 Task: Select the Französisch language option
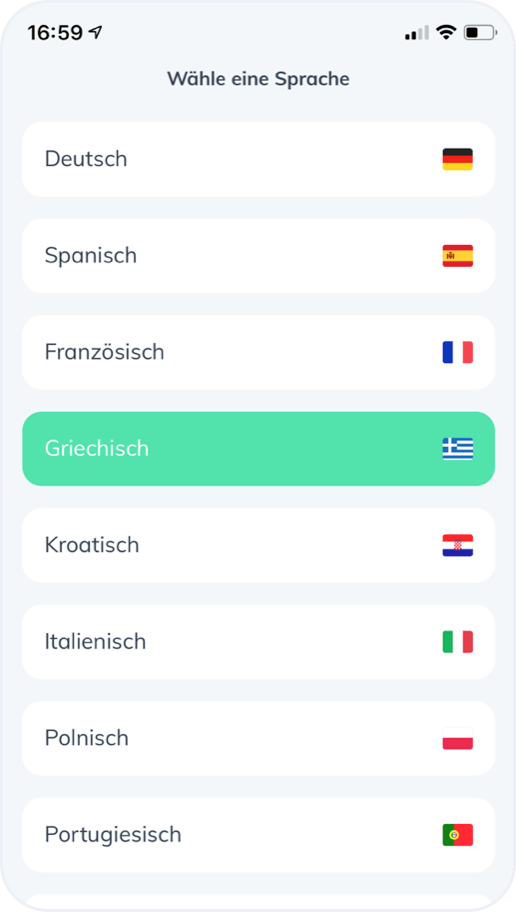pyautogui.click(x=258, y=352)
